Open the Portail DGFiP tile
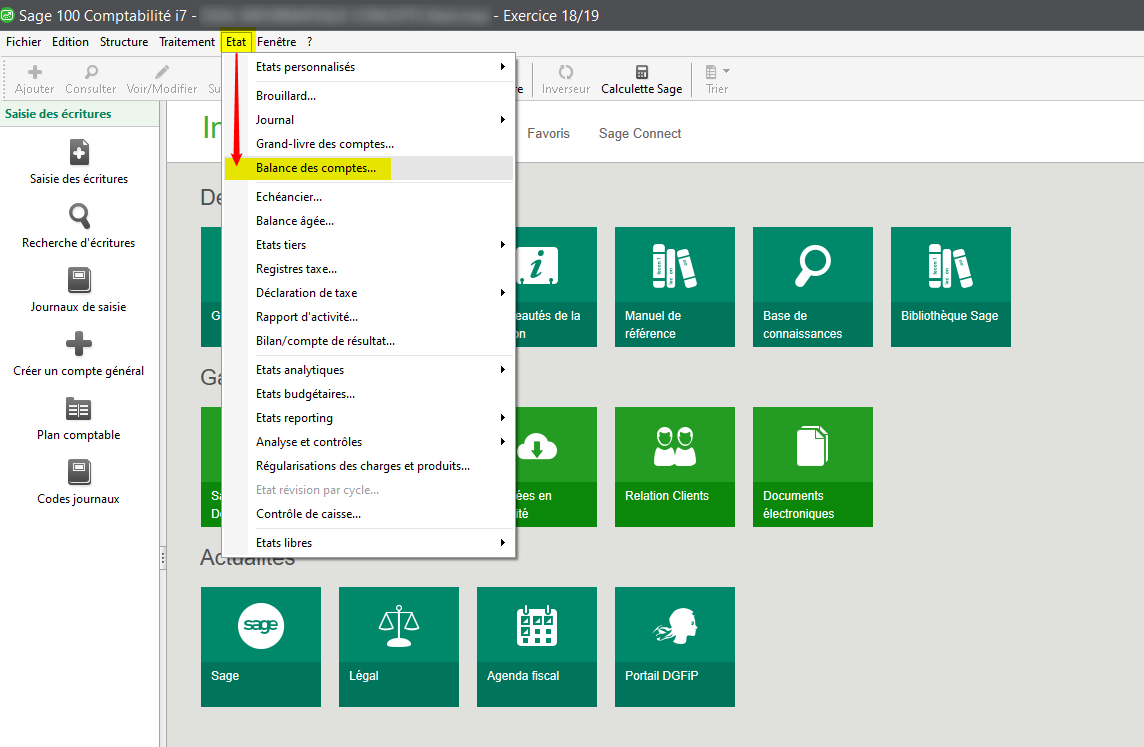 (x=674, y=646)
